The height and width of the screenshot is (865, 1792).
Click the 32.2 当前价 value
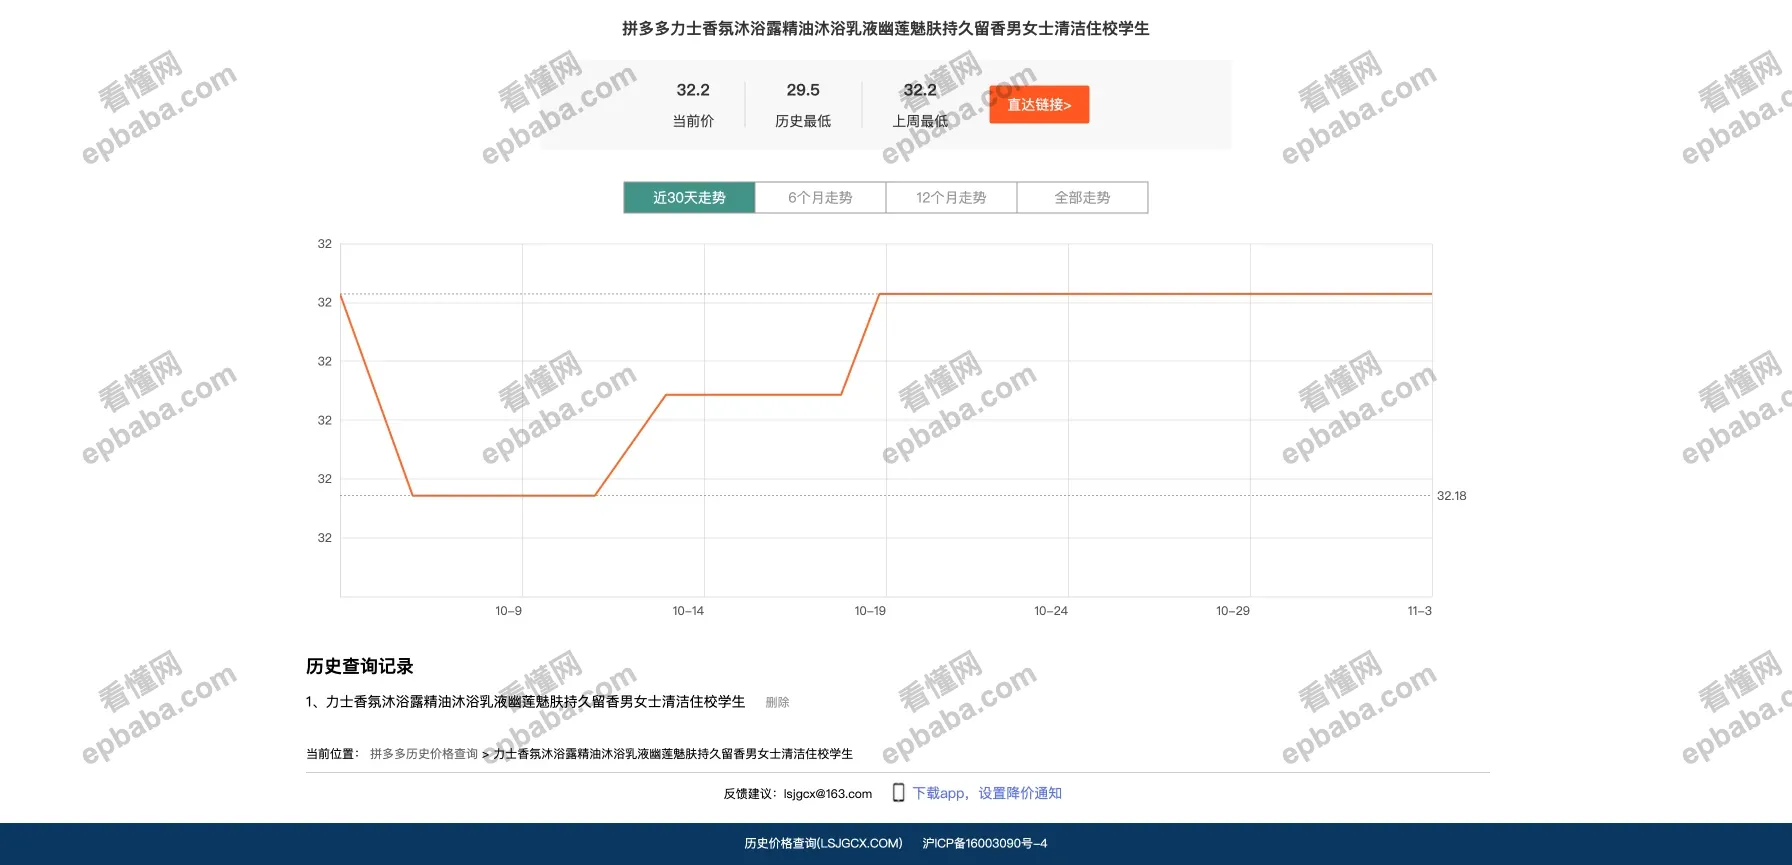point(693,90)
